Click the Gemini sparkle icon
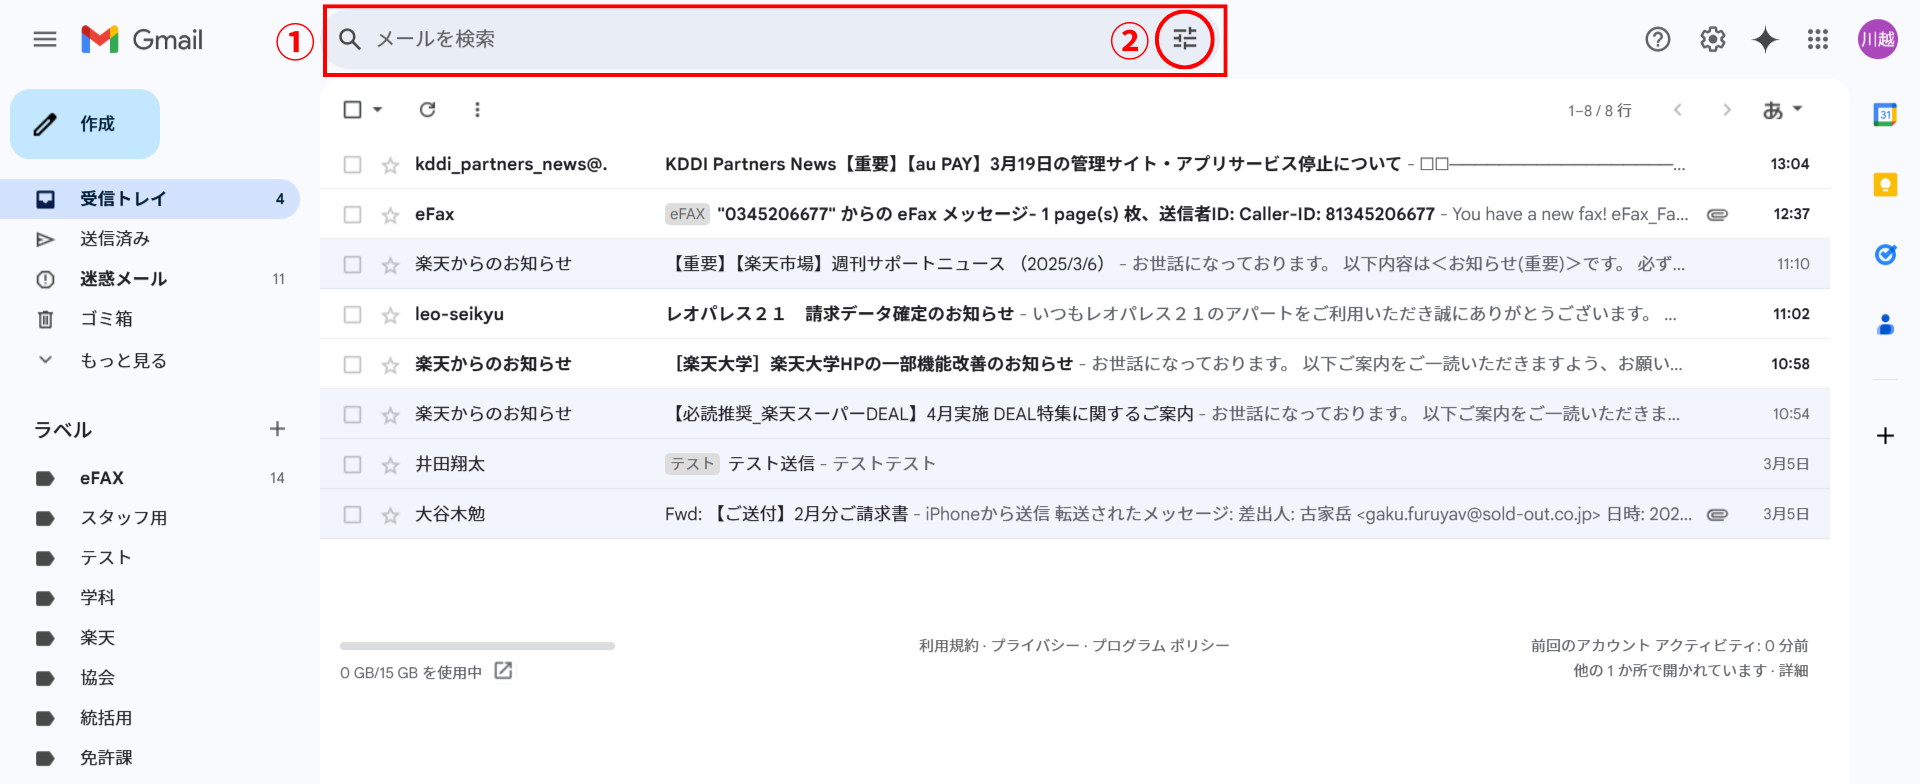The height and width of the screenshot is (784, 1920). tap(1765, 39)
